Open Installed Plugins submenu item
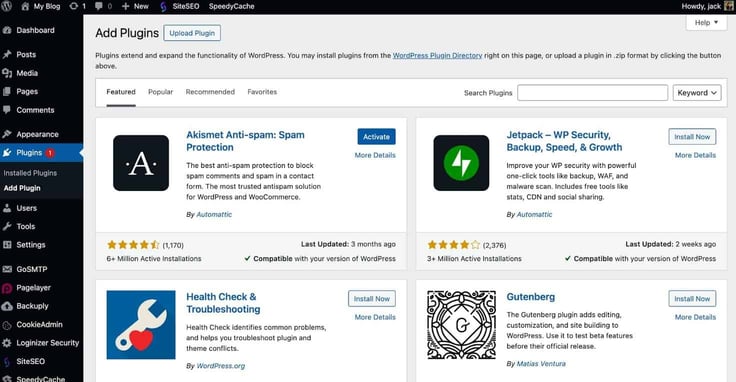The image size is (736, 382). pyautogui.click(x=30, y=173)
